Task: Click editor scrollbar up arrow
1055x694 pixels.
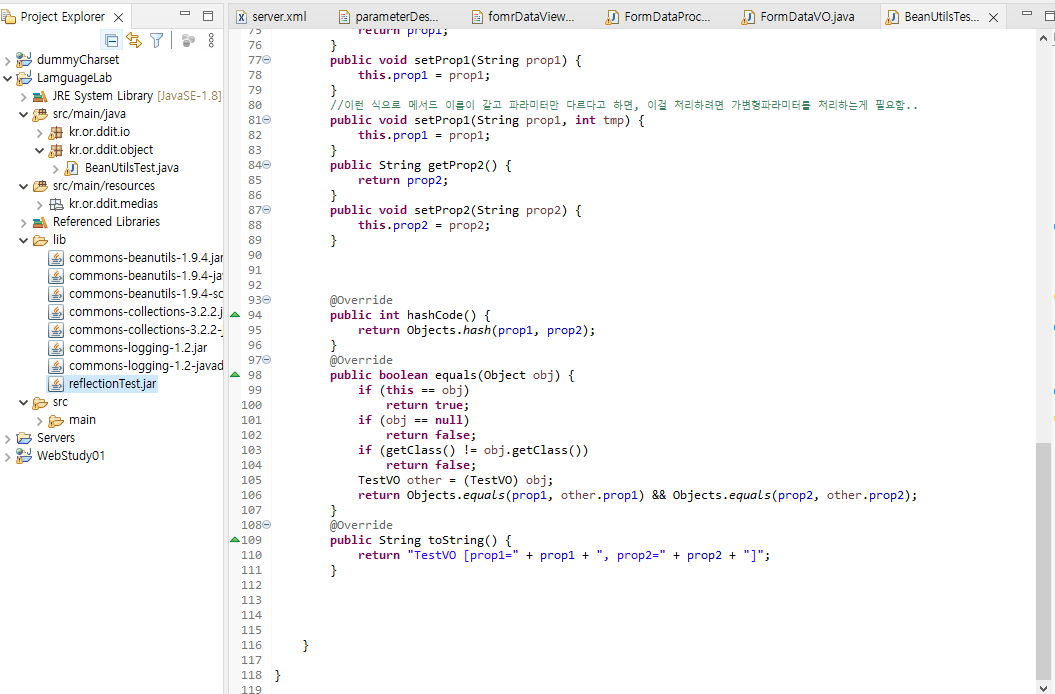Action: [1043, 38]
